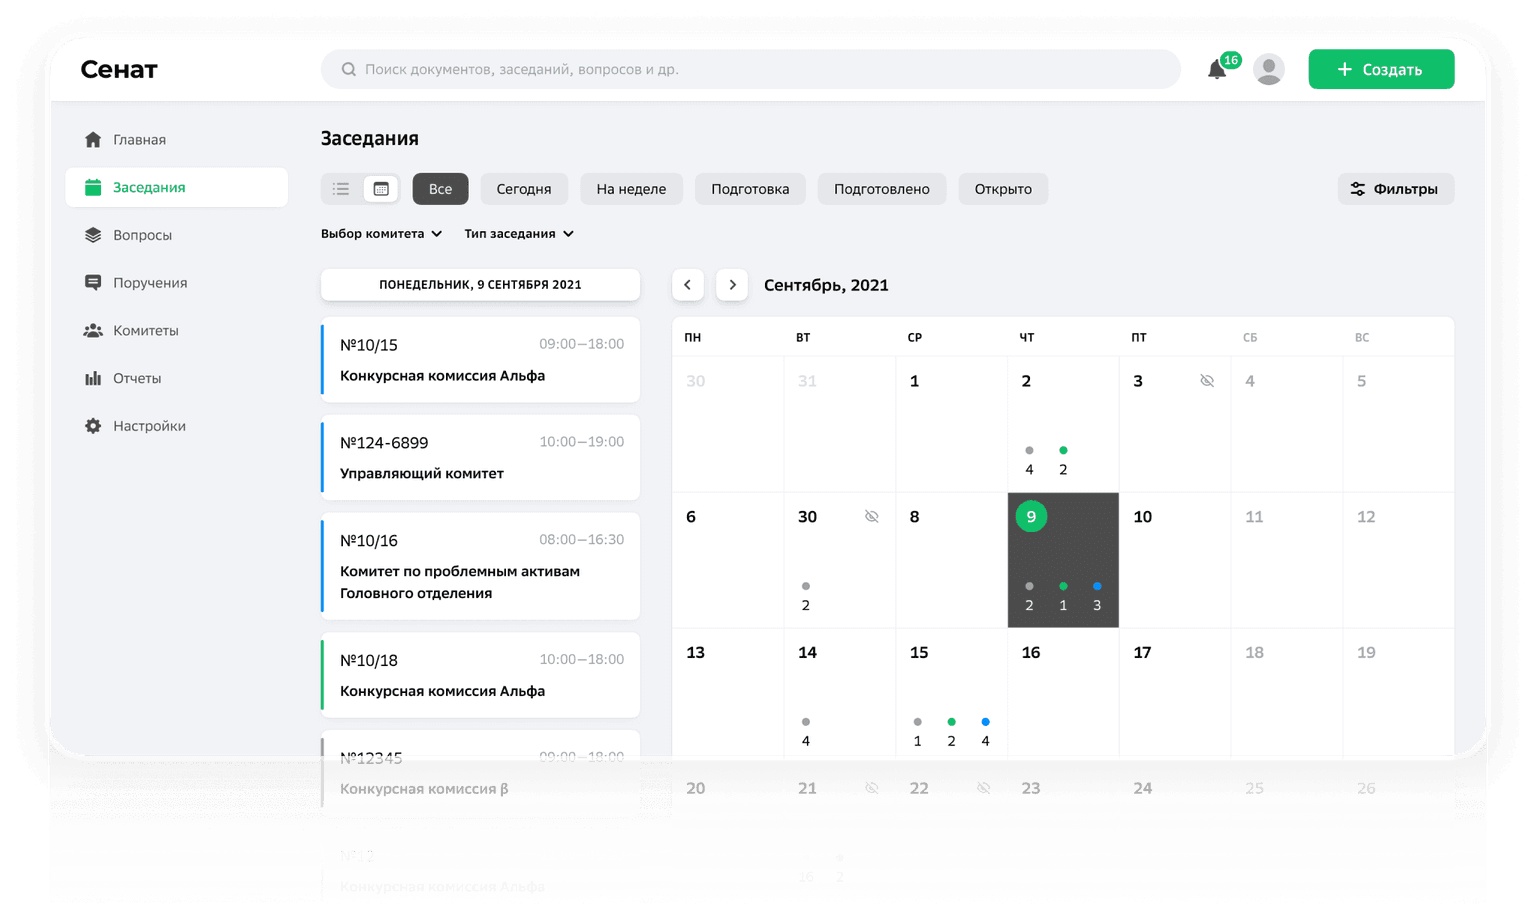
Task: Click the Сенат logo
Action: pyautogui.click(x=119, y=69)
